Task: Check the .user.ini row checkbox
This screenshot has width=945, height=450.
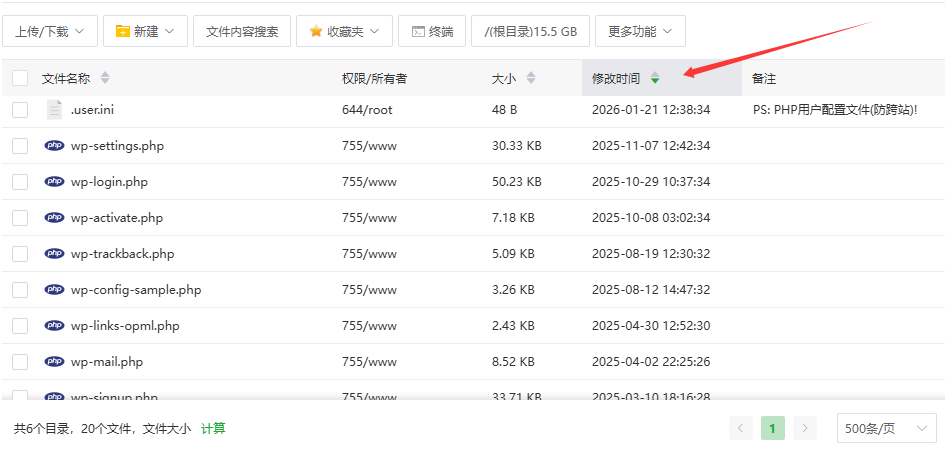Action: click(x=20, y=110)
